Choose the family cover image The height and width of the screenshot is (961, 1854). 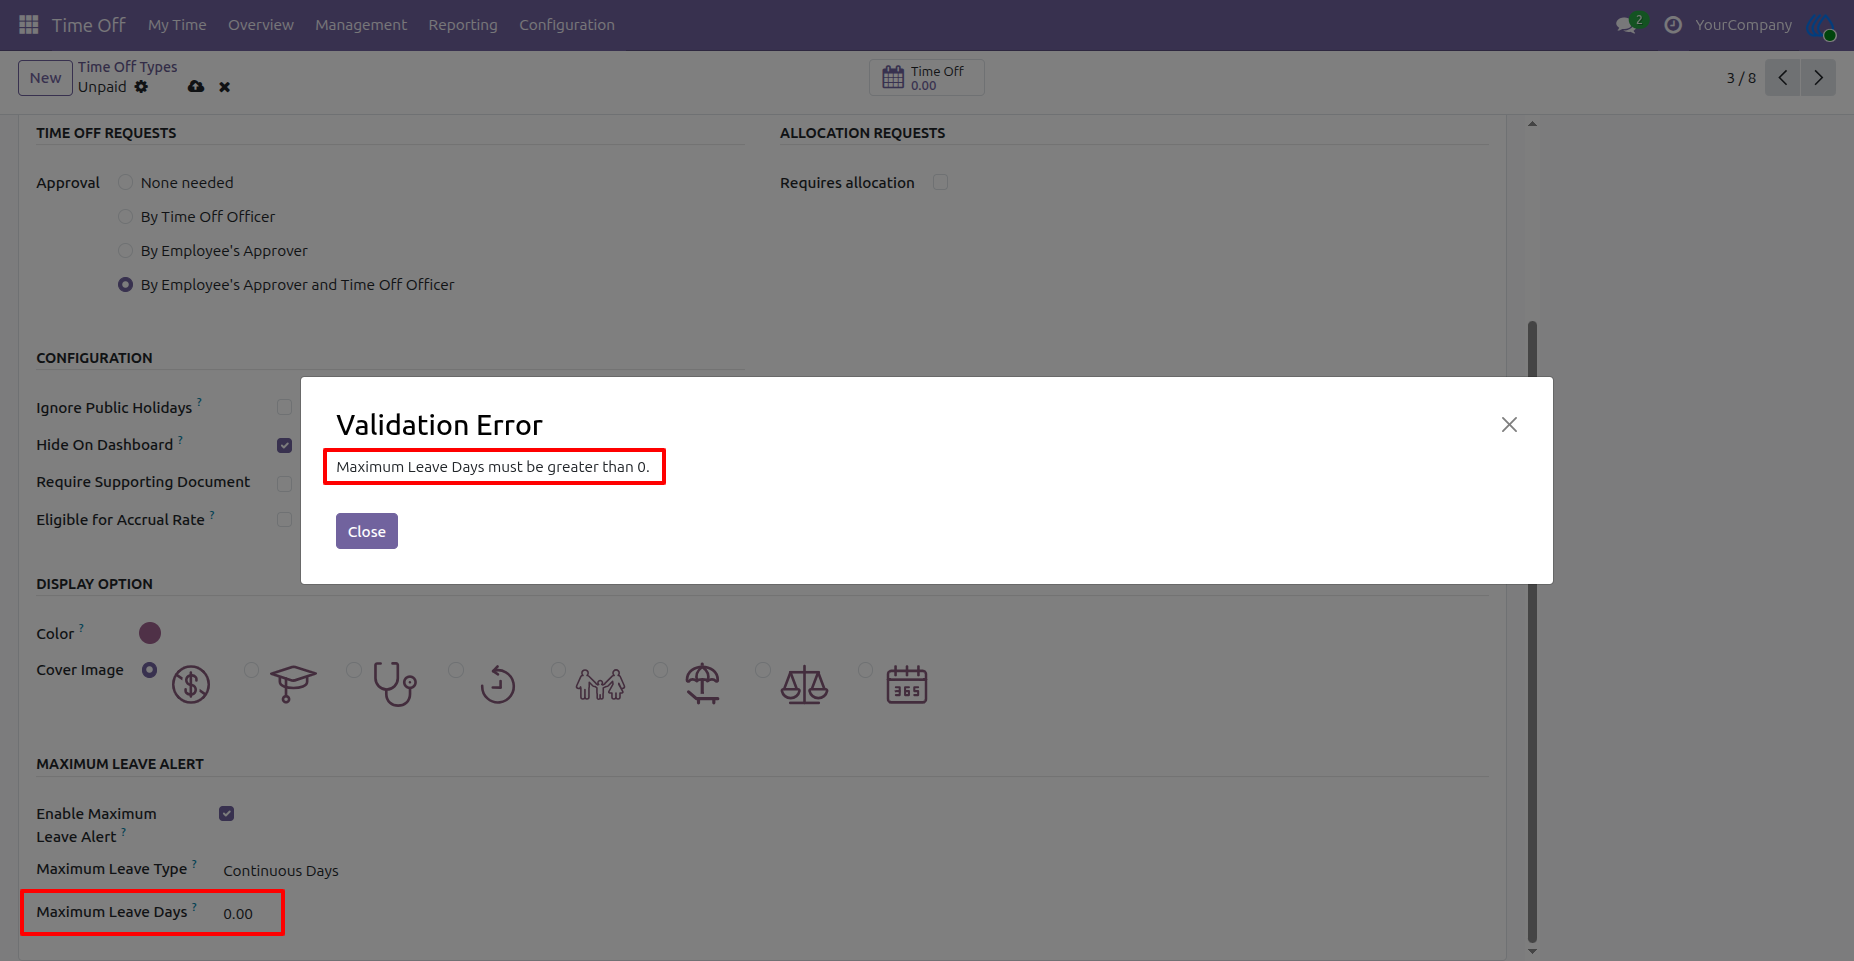tap(600, 685)
